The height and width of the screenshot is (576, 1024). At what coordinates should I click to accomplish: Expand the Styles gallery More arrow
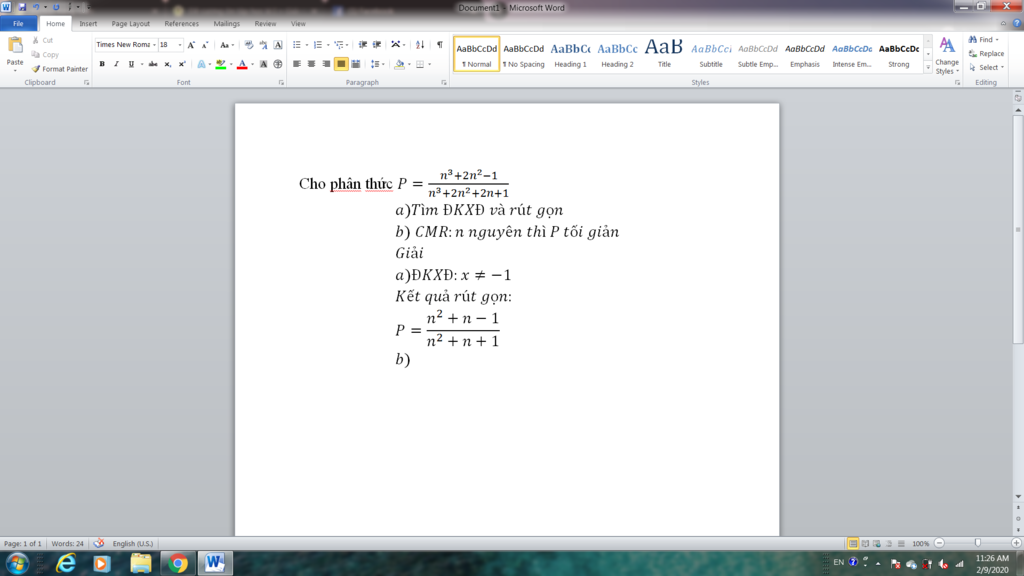[x=927, y=67]
